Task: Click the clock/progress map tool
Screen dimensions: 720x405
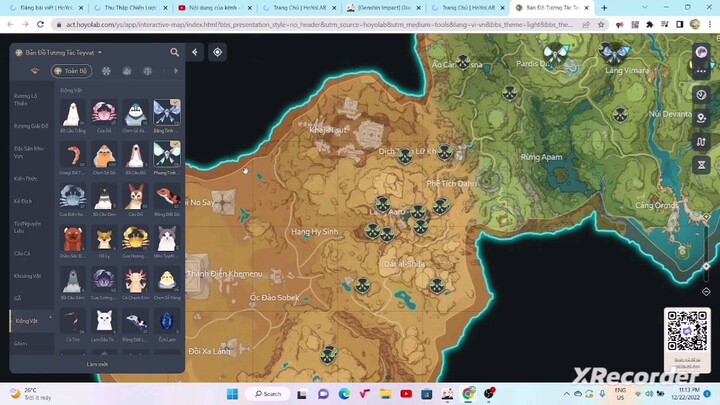Action: [701, 95]
